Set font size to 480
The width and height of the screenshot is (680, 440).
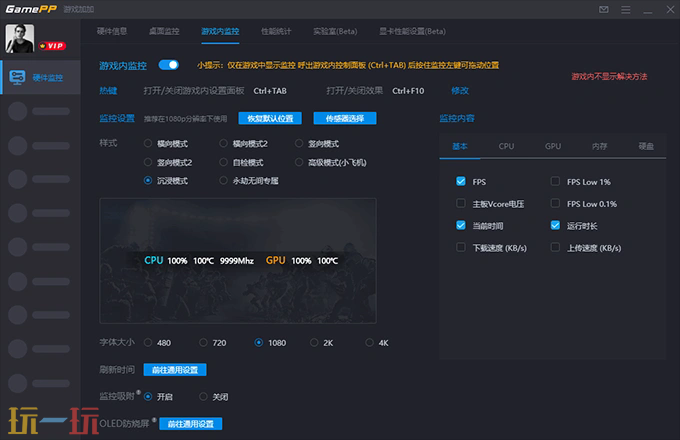pos(148,342)
